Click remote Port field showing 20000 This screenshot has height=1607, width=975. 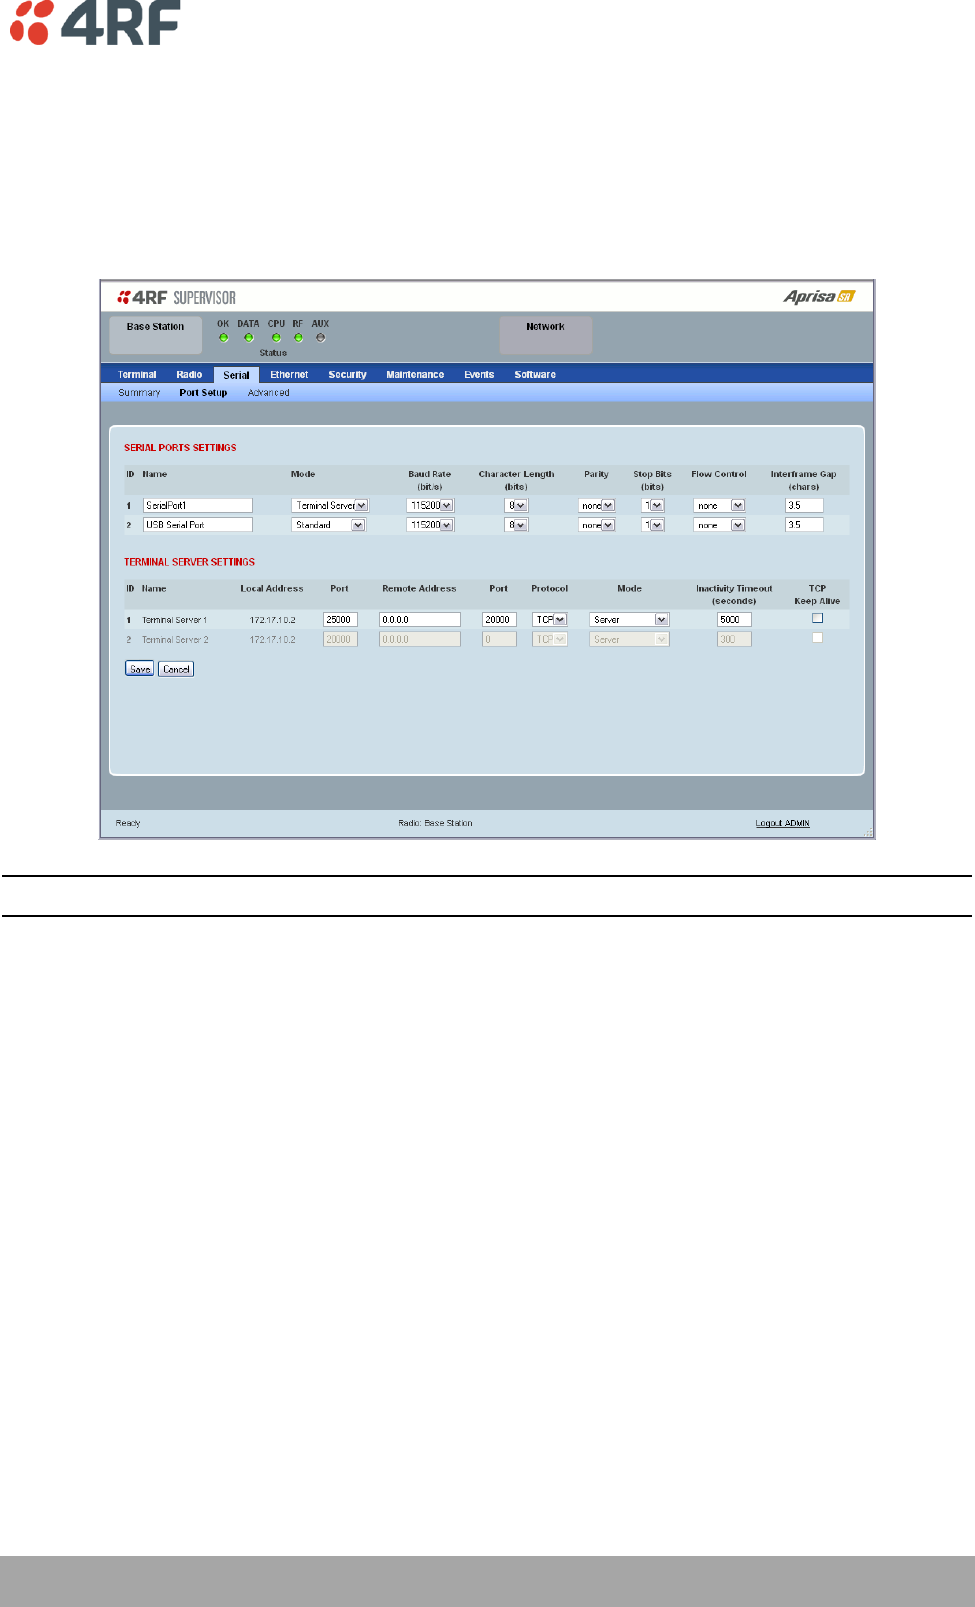coord(499,620)
